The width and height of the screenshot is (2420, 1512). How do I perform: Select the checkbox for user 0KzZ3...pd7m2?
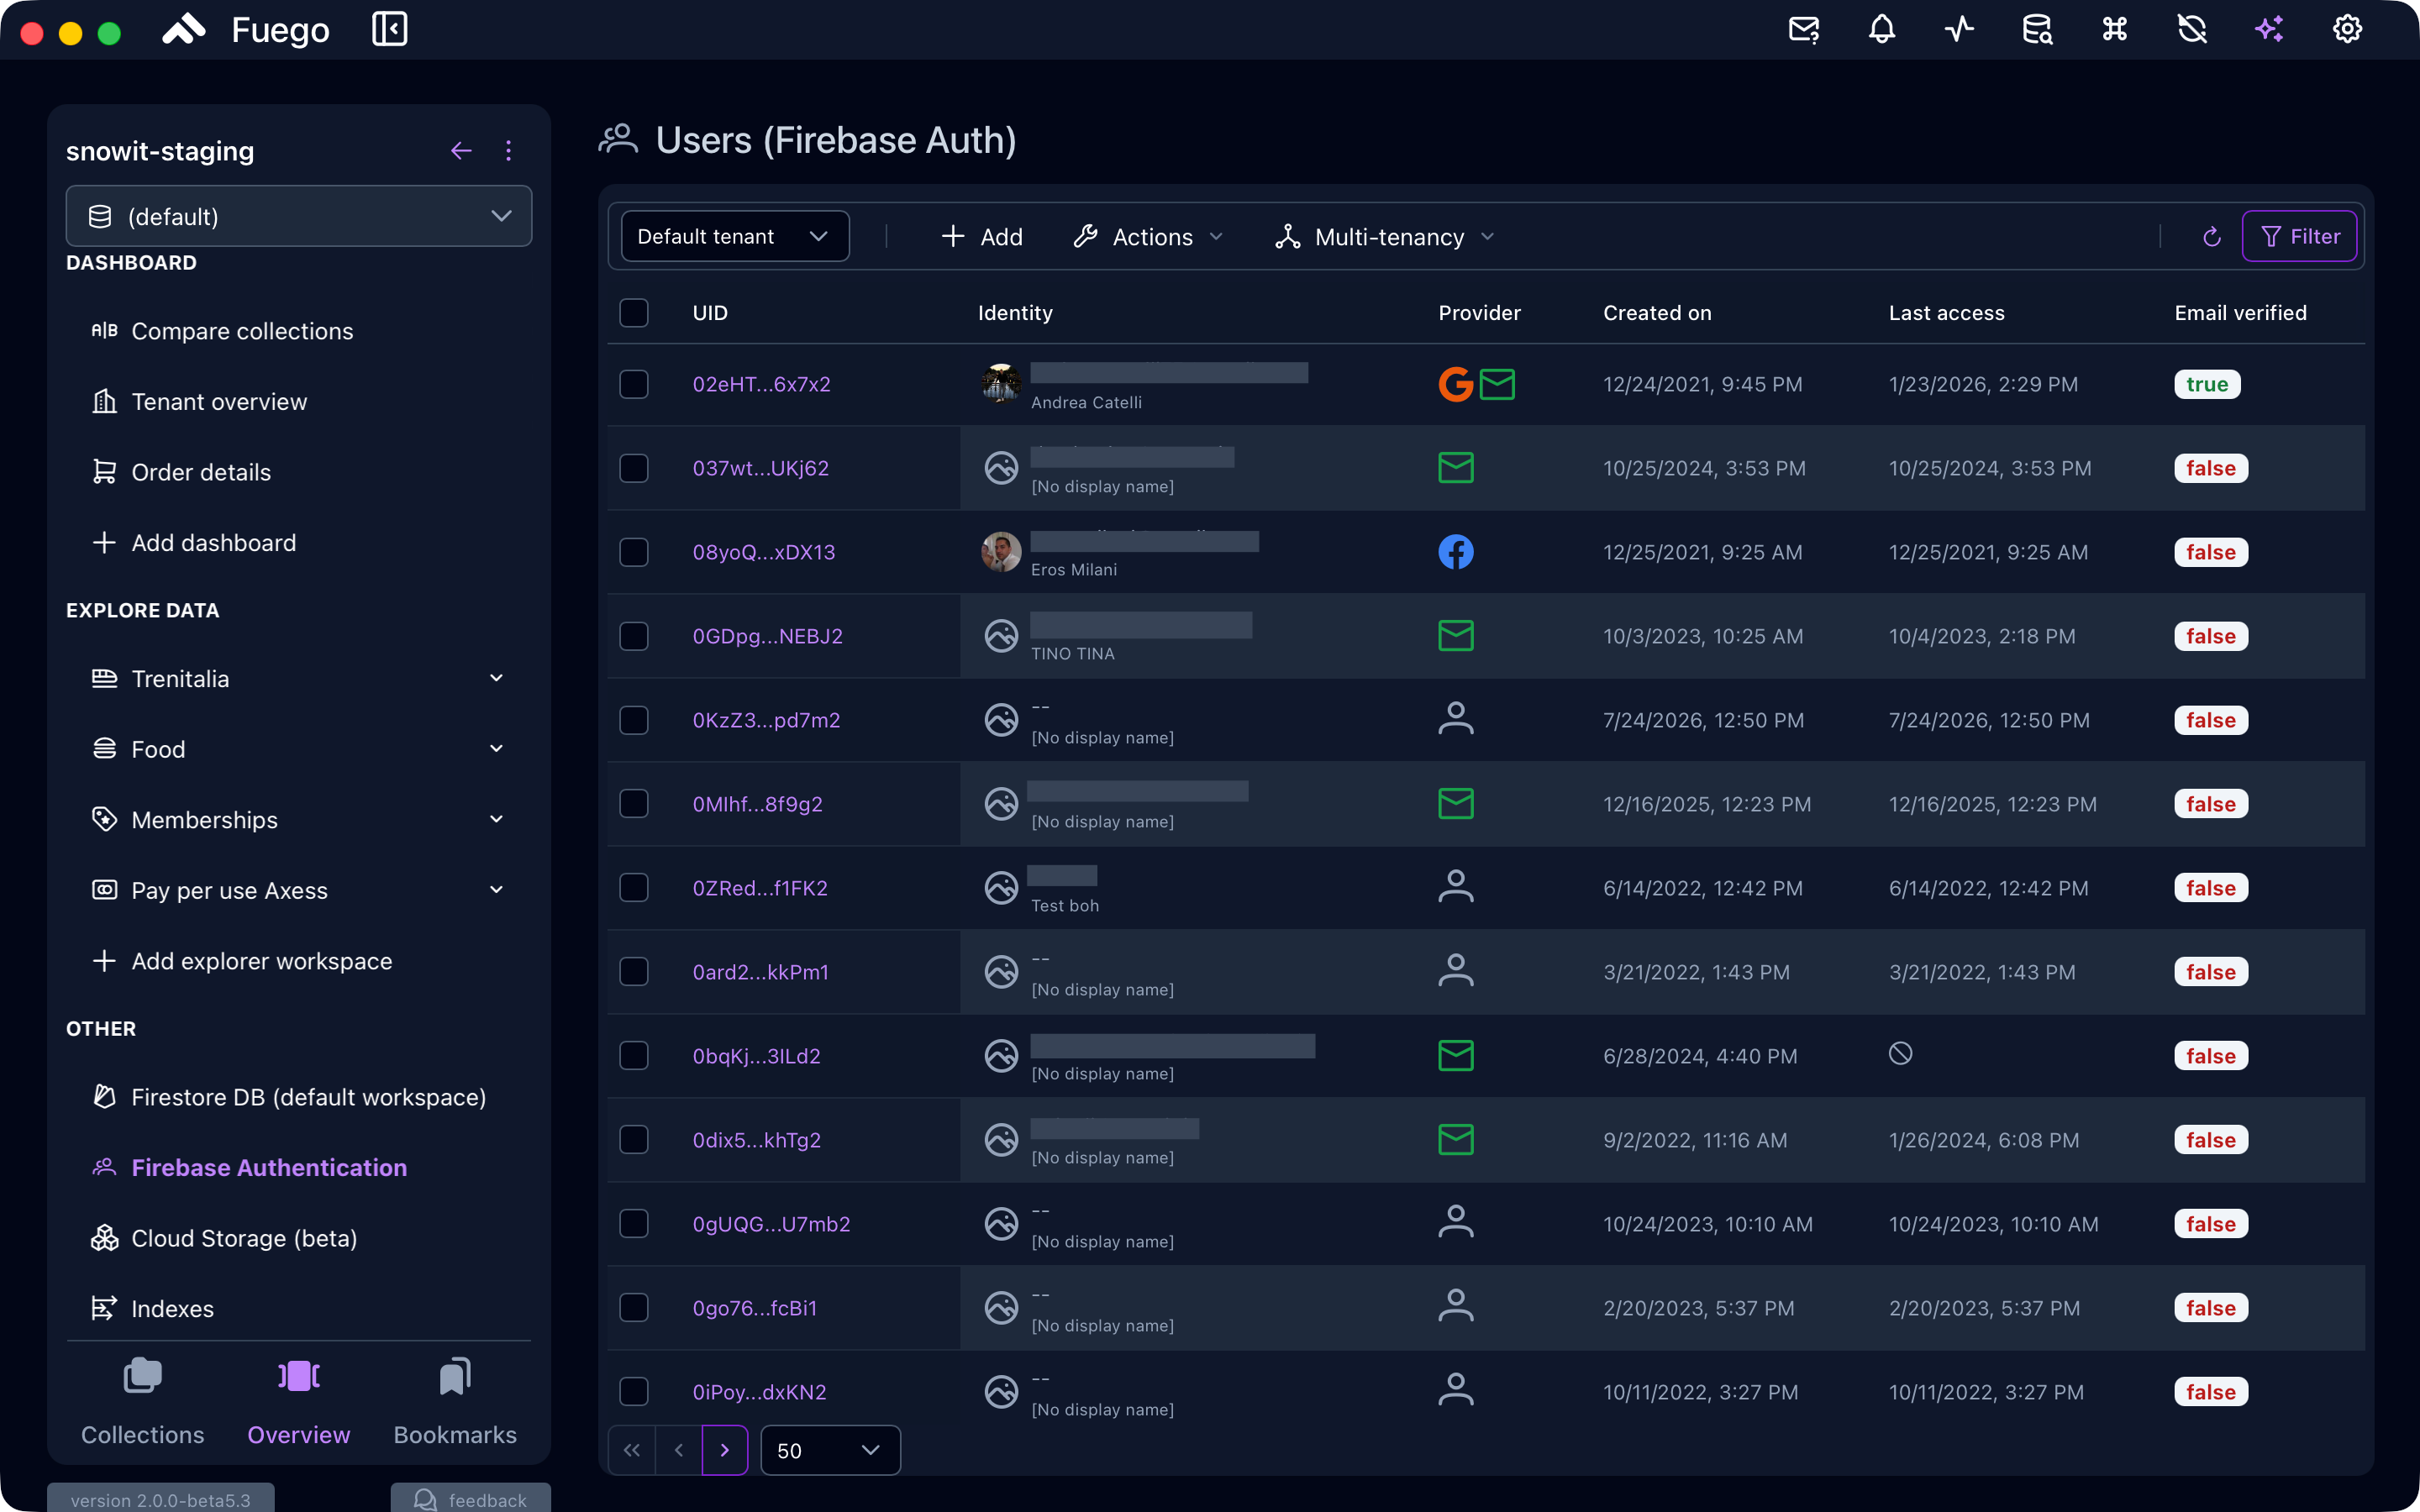pyautogui.click(x=634, y=720)
